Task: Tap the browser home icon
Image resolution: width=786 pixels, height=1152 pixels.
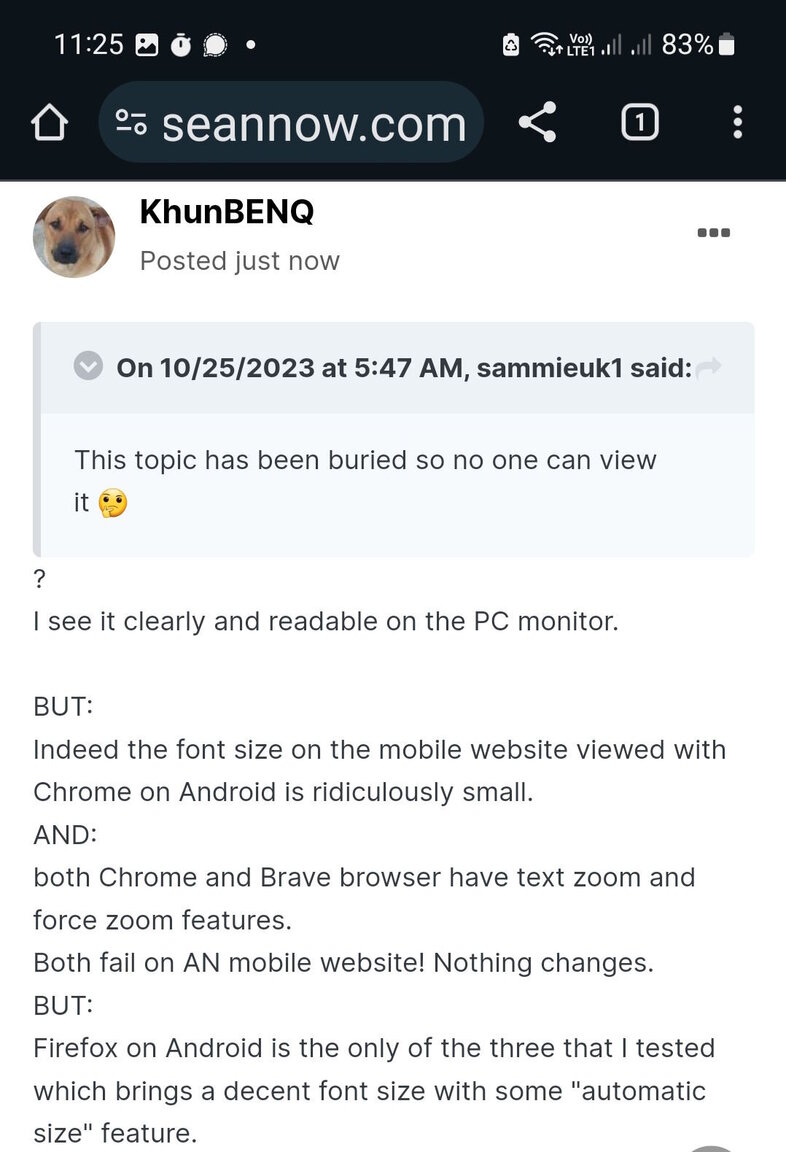Action: (49, 122)
